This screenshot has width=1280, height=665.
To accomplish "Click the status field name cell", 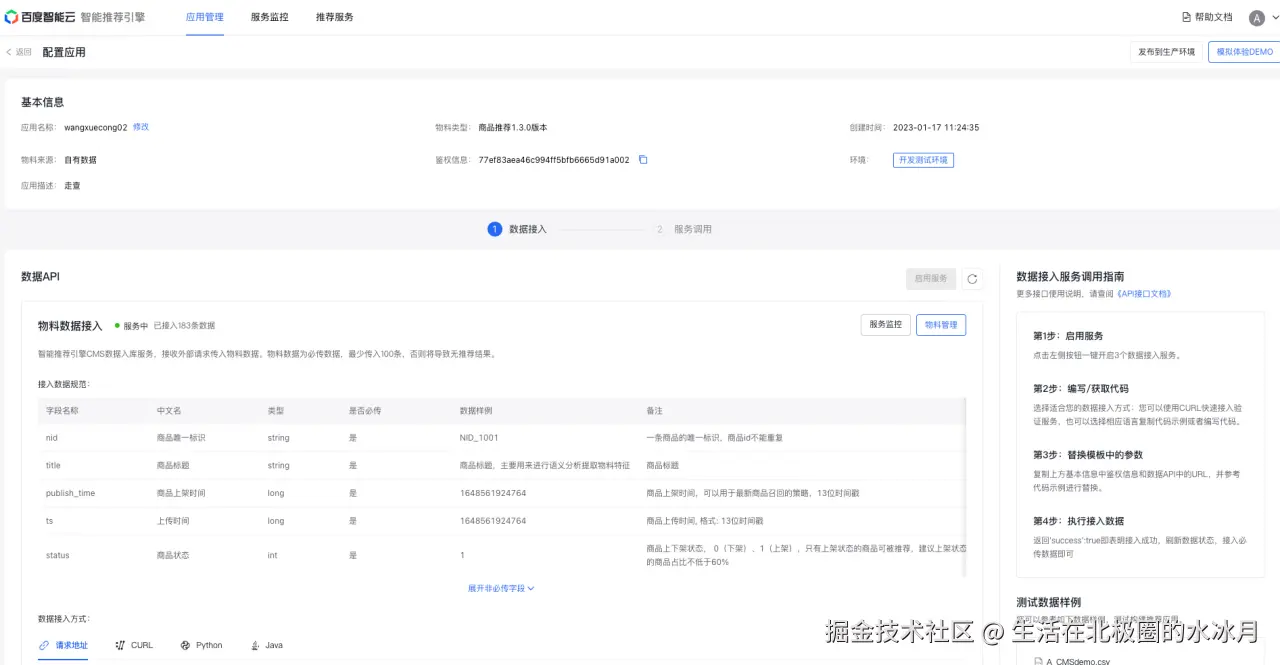I will (x=58, y=555).
